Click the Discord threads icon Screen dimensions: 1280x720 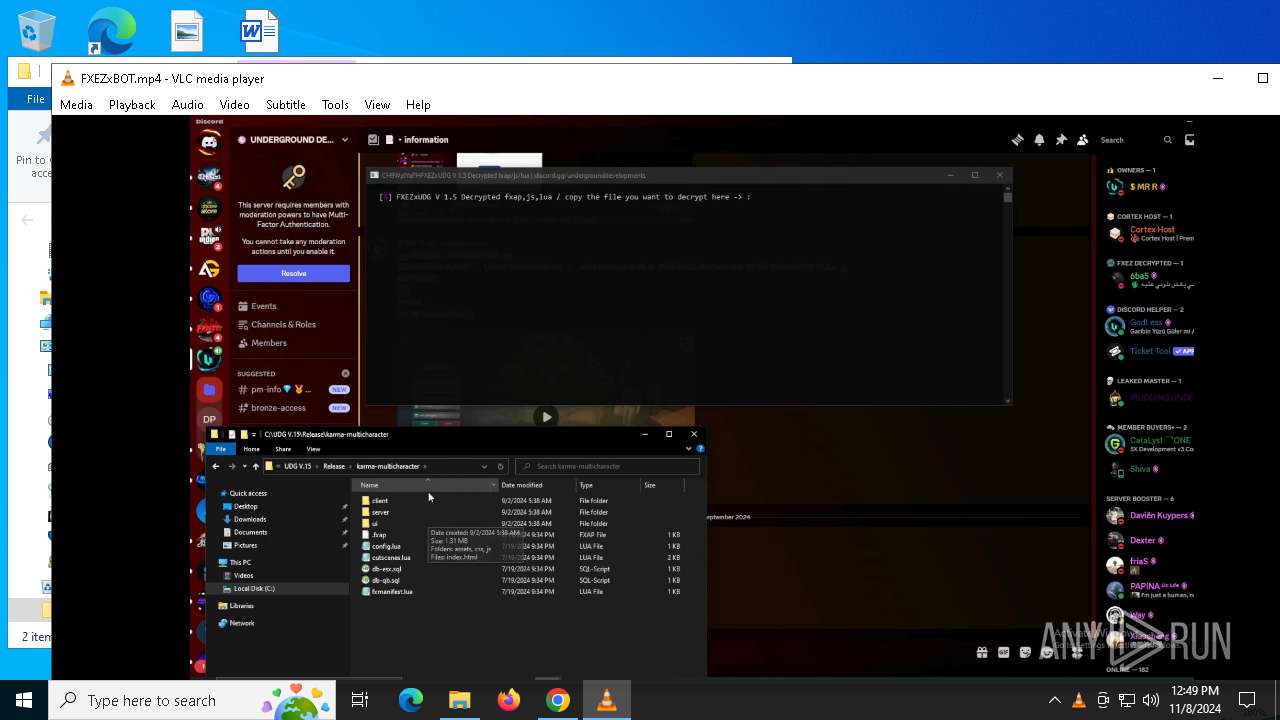[1017, 140]
